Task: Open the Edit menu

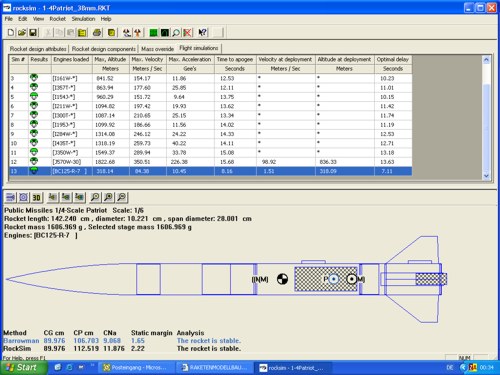Action: coord(23,19)
